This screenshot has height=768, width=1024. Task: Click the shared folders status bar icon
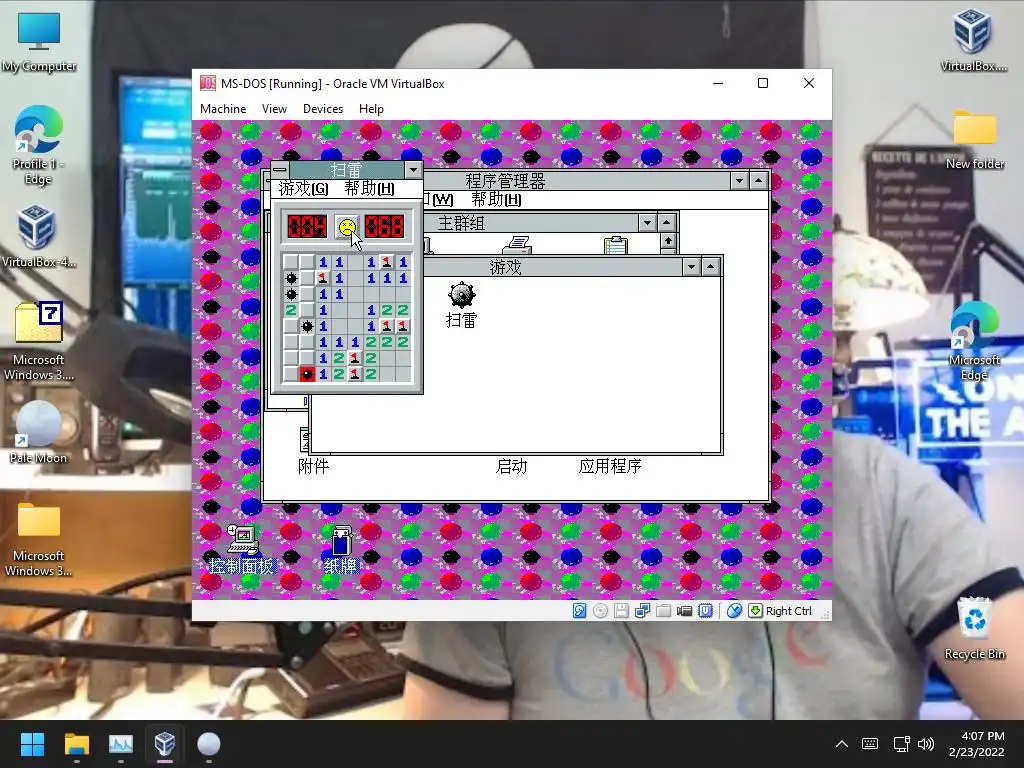(x=664, y=611)
